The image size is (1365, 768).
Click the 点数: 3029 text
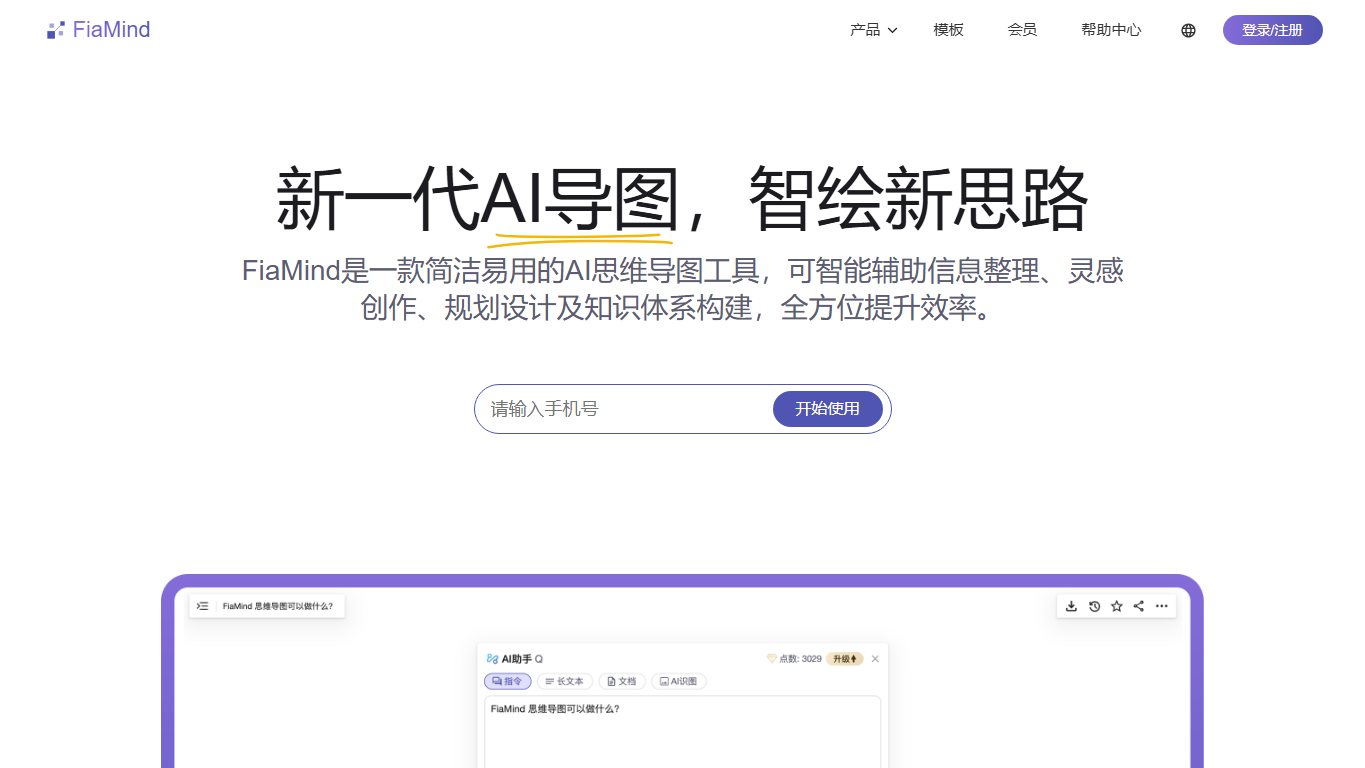[x=800, y=659]
